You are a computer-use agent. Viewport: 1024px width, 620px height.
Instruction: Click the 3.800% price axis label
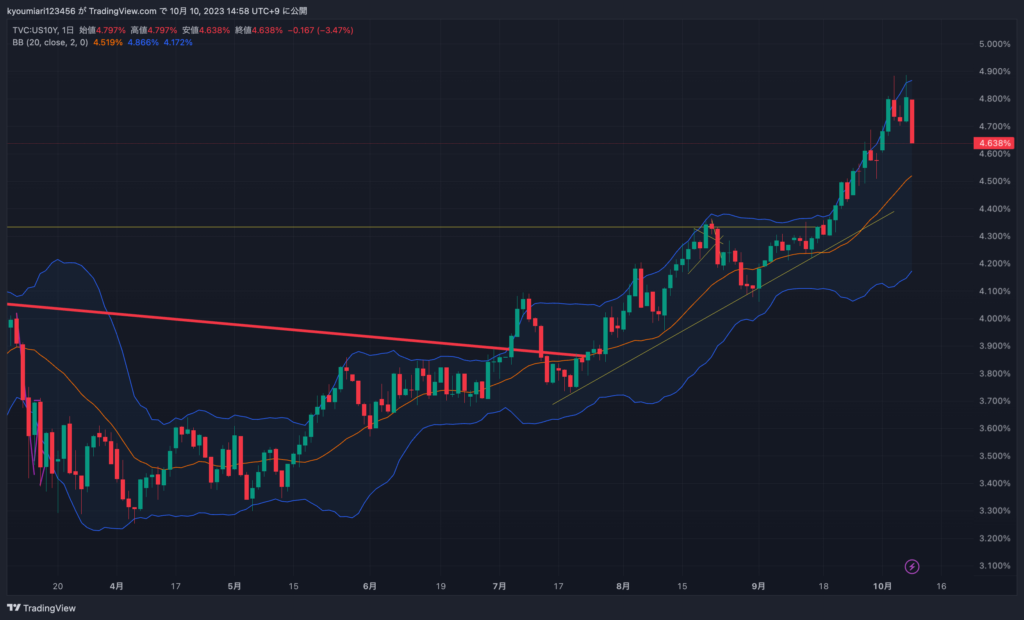pyautogui.click(x=995, y=374)
